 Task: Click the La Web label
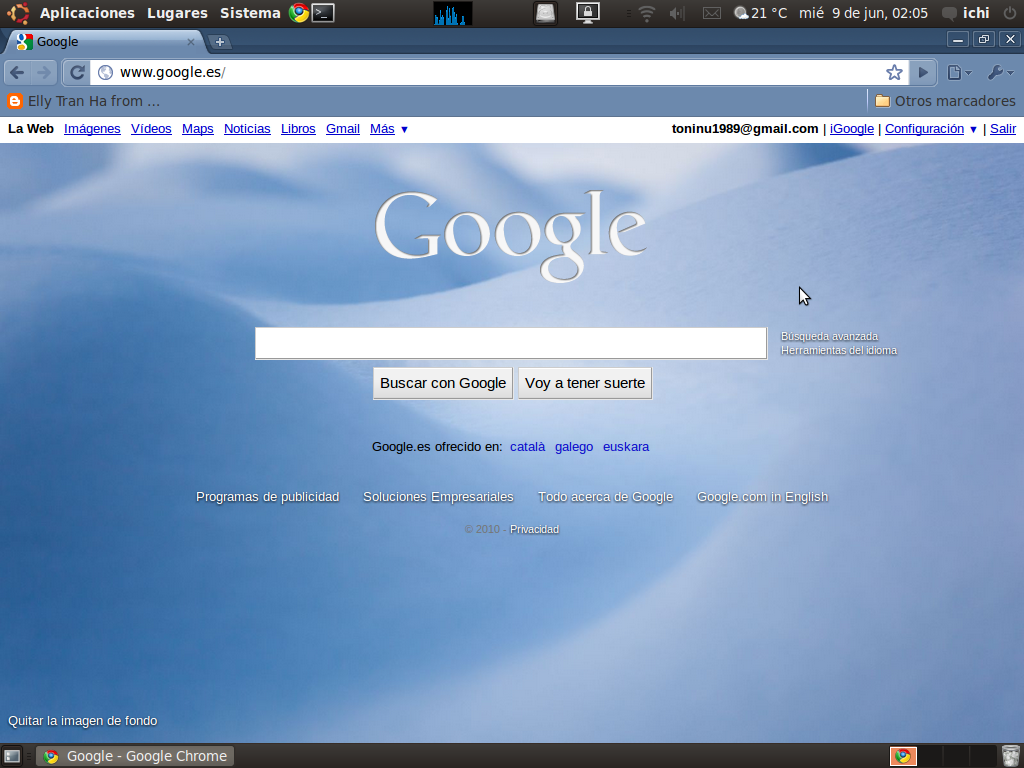[x=31, y=129]
